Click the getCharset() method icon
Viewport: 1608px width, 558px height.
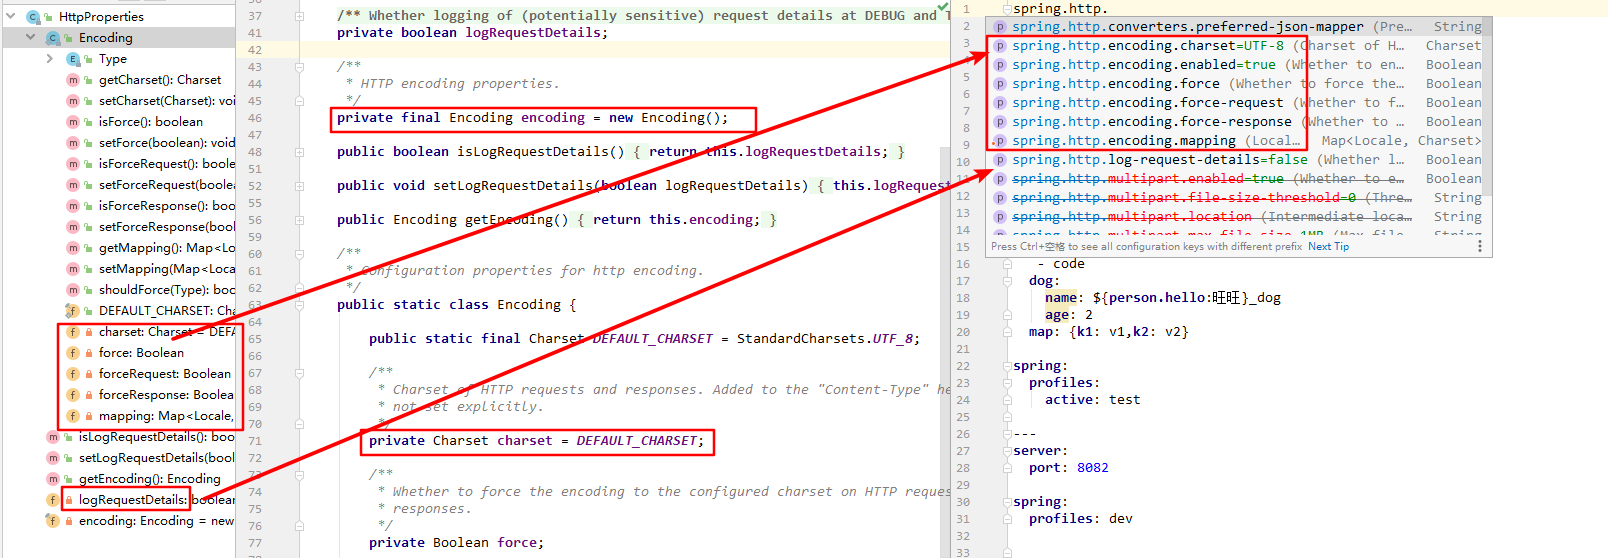point(72,80)
